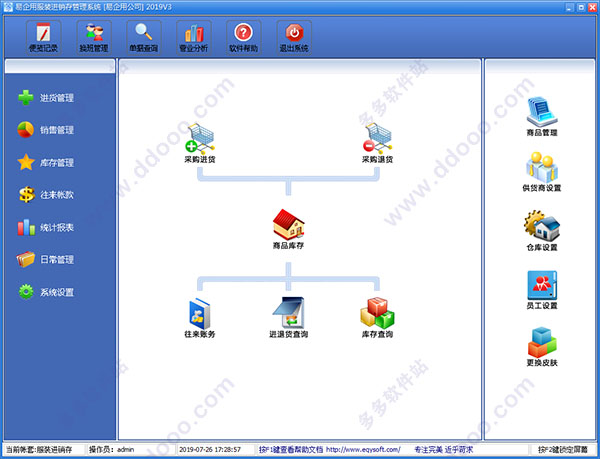600x459 pixels.
Task: Click the date and time status entry
Action: click(210, 449)
